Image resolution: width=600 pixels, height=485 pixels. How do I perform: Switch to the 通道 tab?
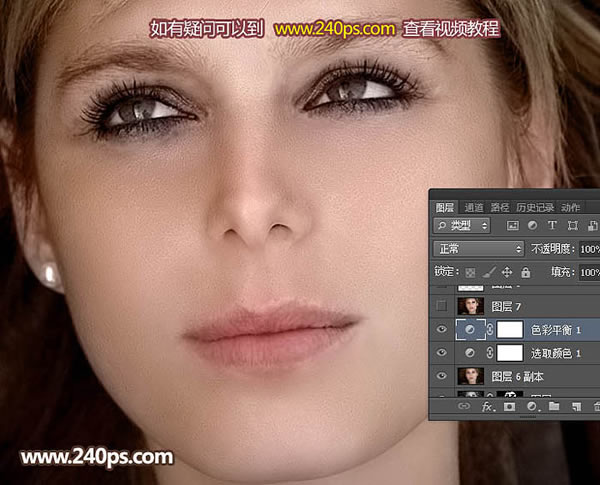click(x=474, y=207)
